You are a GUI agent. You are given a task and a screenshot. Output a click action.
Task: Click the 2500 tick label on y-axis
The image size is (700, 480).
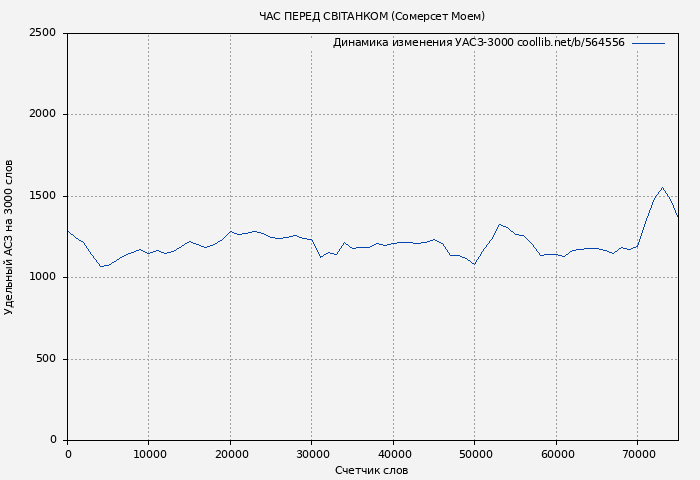[42, 33]
